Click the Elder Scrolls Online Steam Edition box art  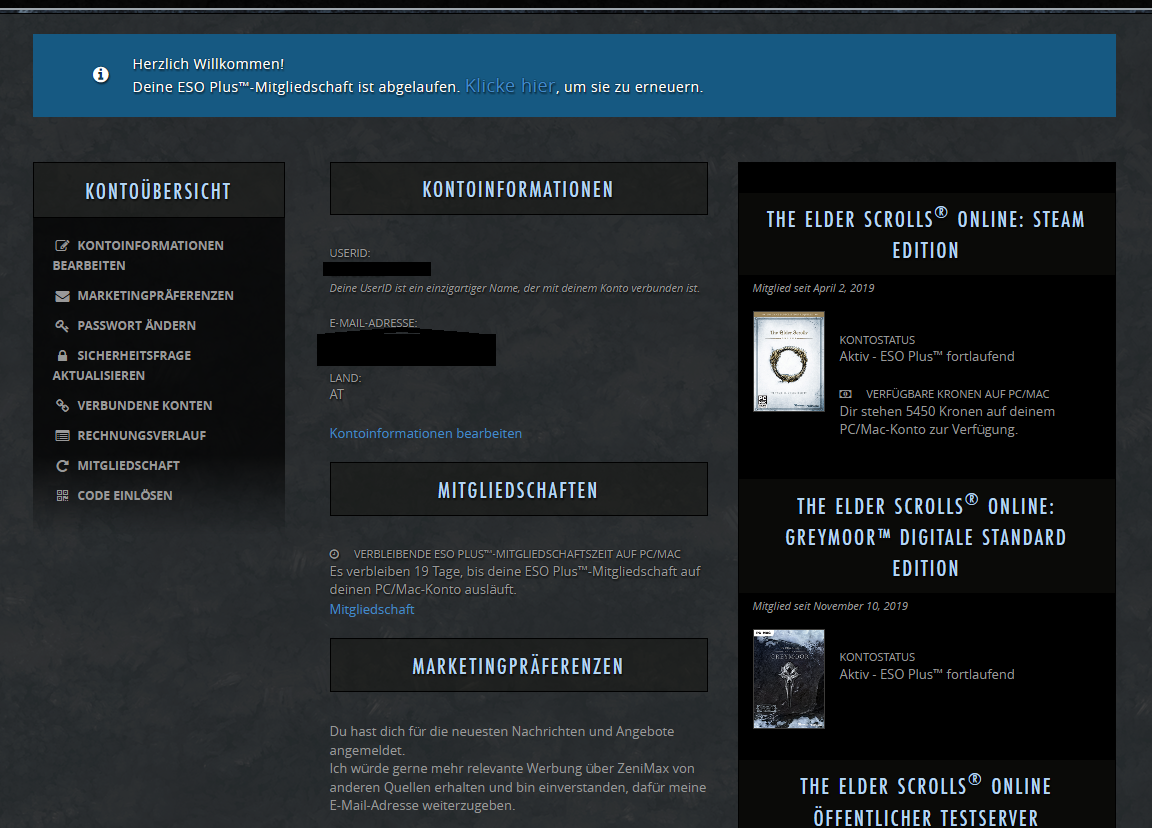(x=789, y=361)
